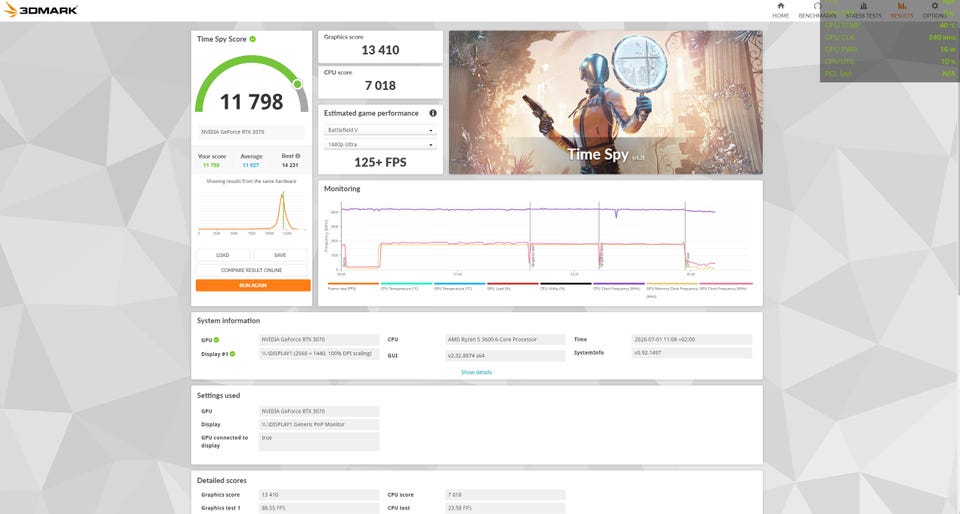Open the 1440p Ultra resolution dropdown

380,144
